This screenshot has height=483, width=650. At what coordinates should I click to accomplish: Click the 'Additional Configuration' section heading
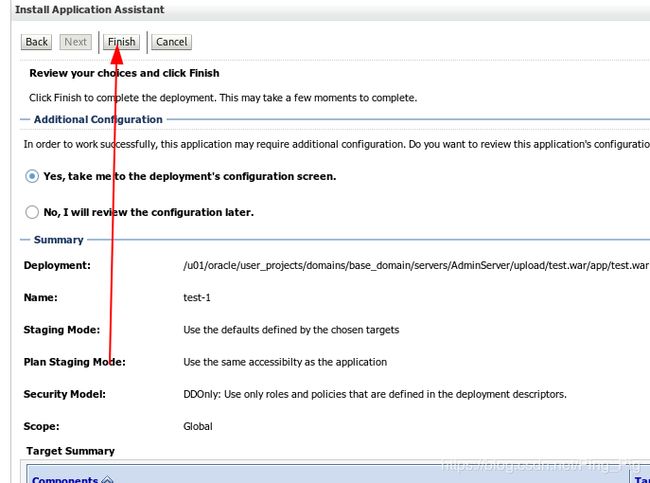tap(98, 119)
